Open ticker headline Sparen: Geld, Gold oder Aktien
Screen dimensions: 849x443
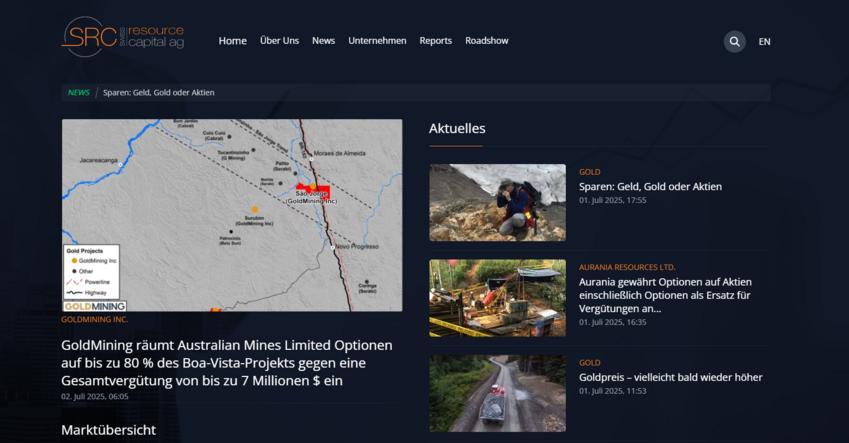(x=159, y=93)
